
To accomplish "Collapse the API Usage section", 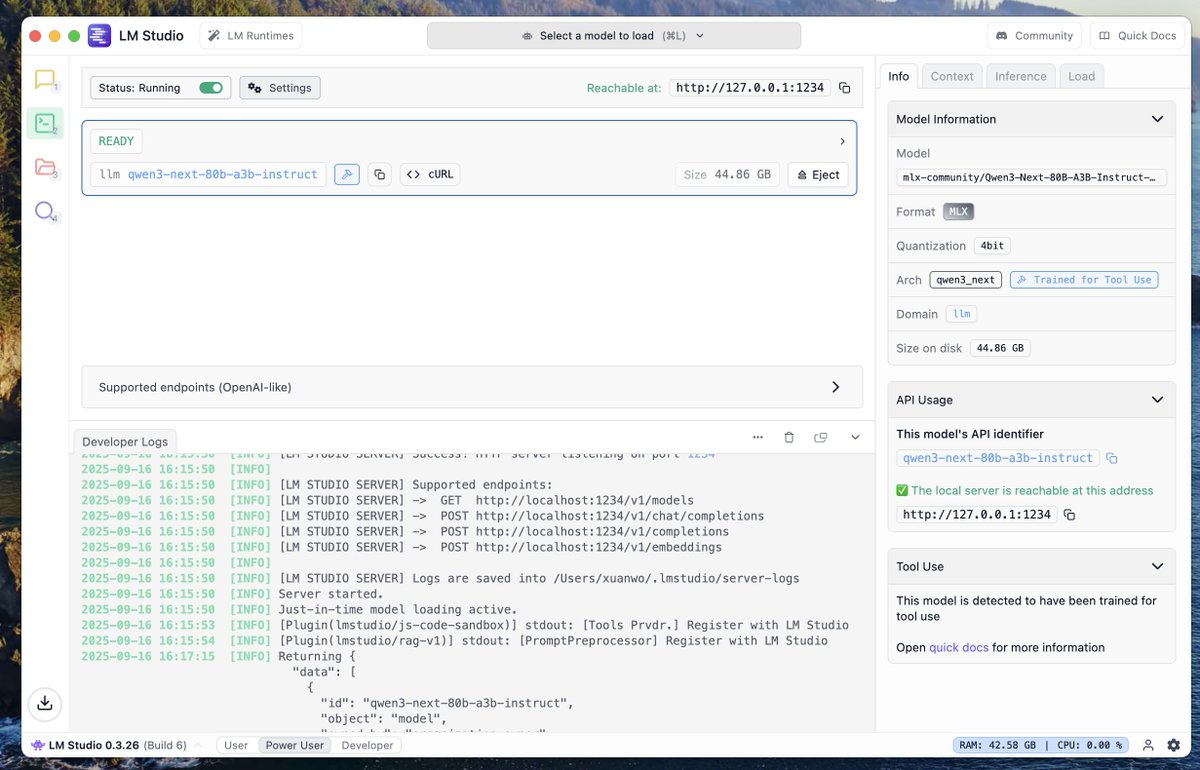I will 1157,400.
